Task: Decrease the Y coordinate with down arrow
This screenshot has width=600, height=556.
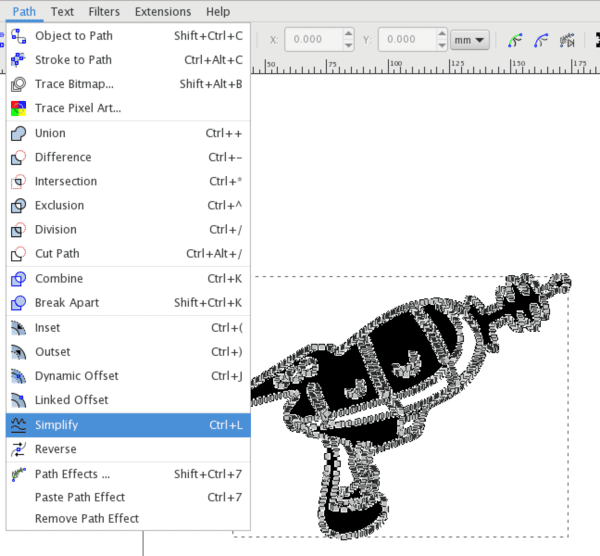Action: 439,46
